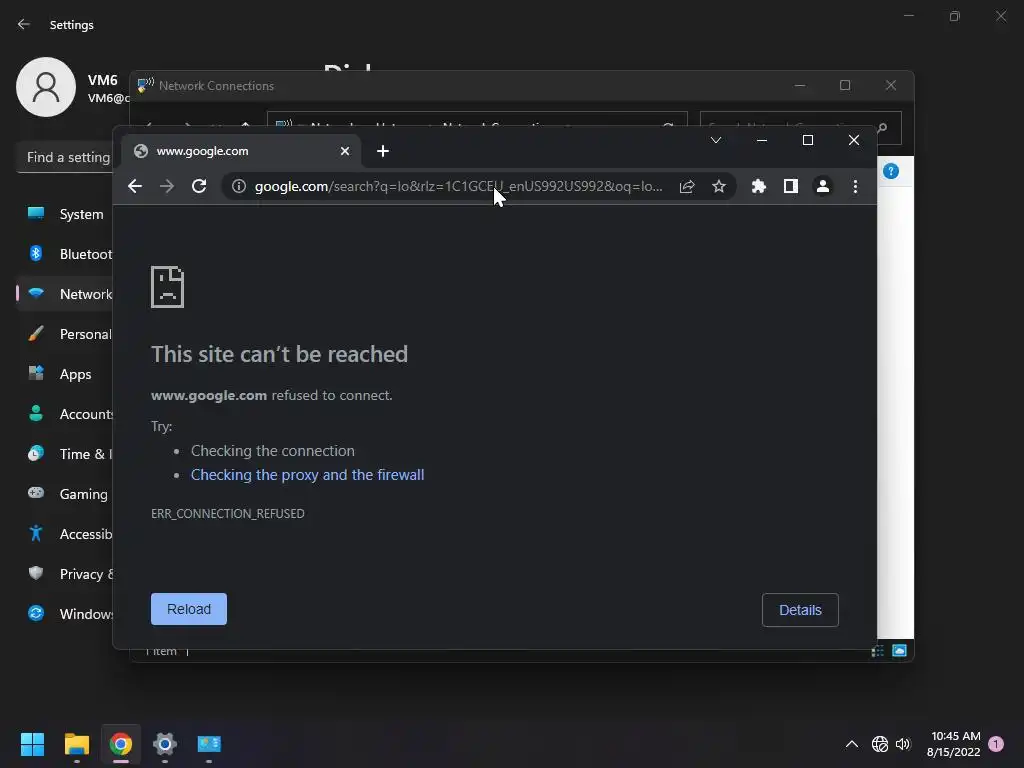
Task: Open Windows Update in Settings sidebar
Action: pos(65,614)
